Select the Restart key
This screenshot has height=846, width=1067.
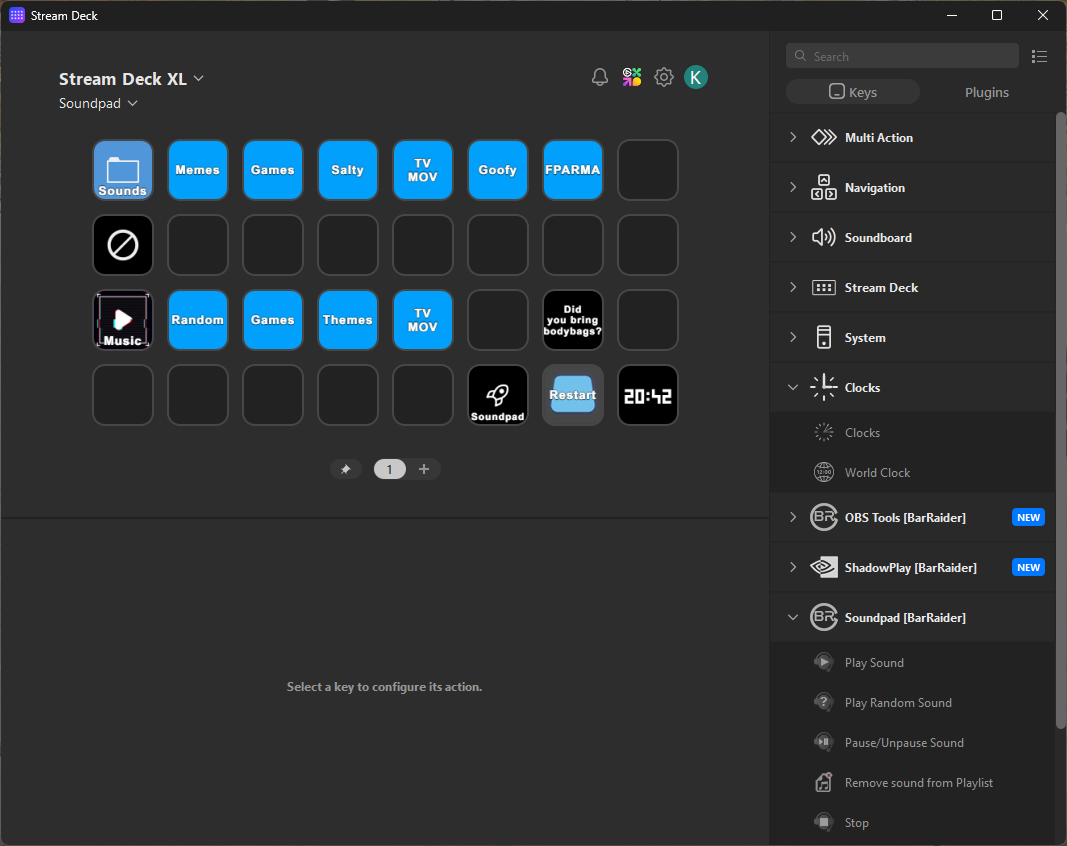tap(572, 395)
